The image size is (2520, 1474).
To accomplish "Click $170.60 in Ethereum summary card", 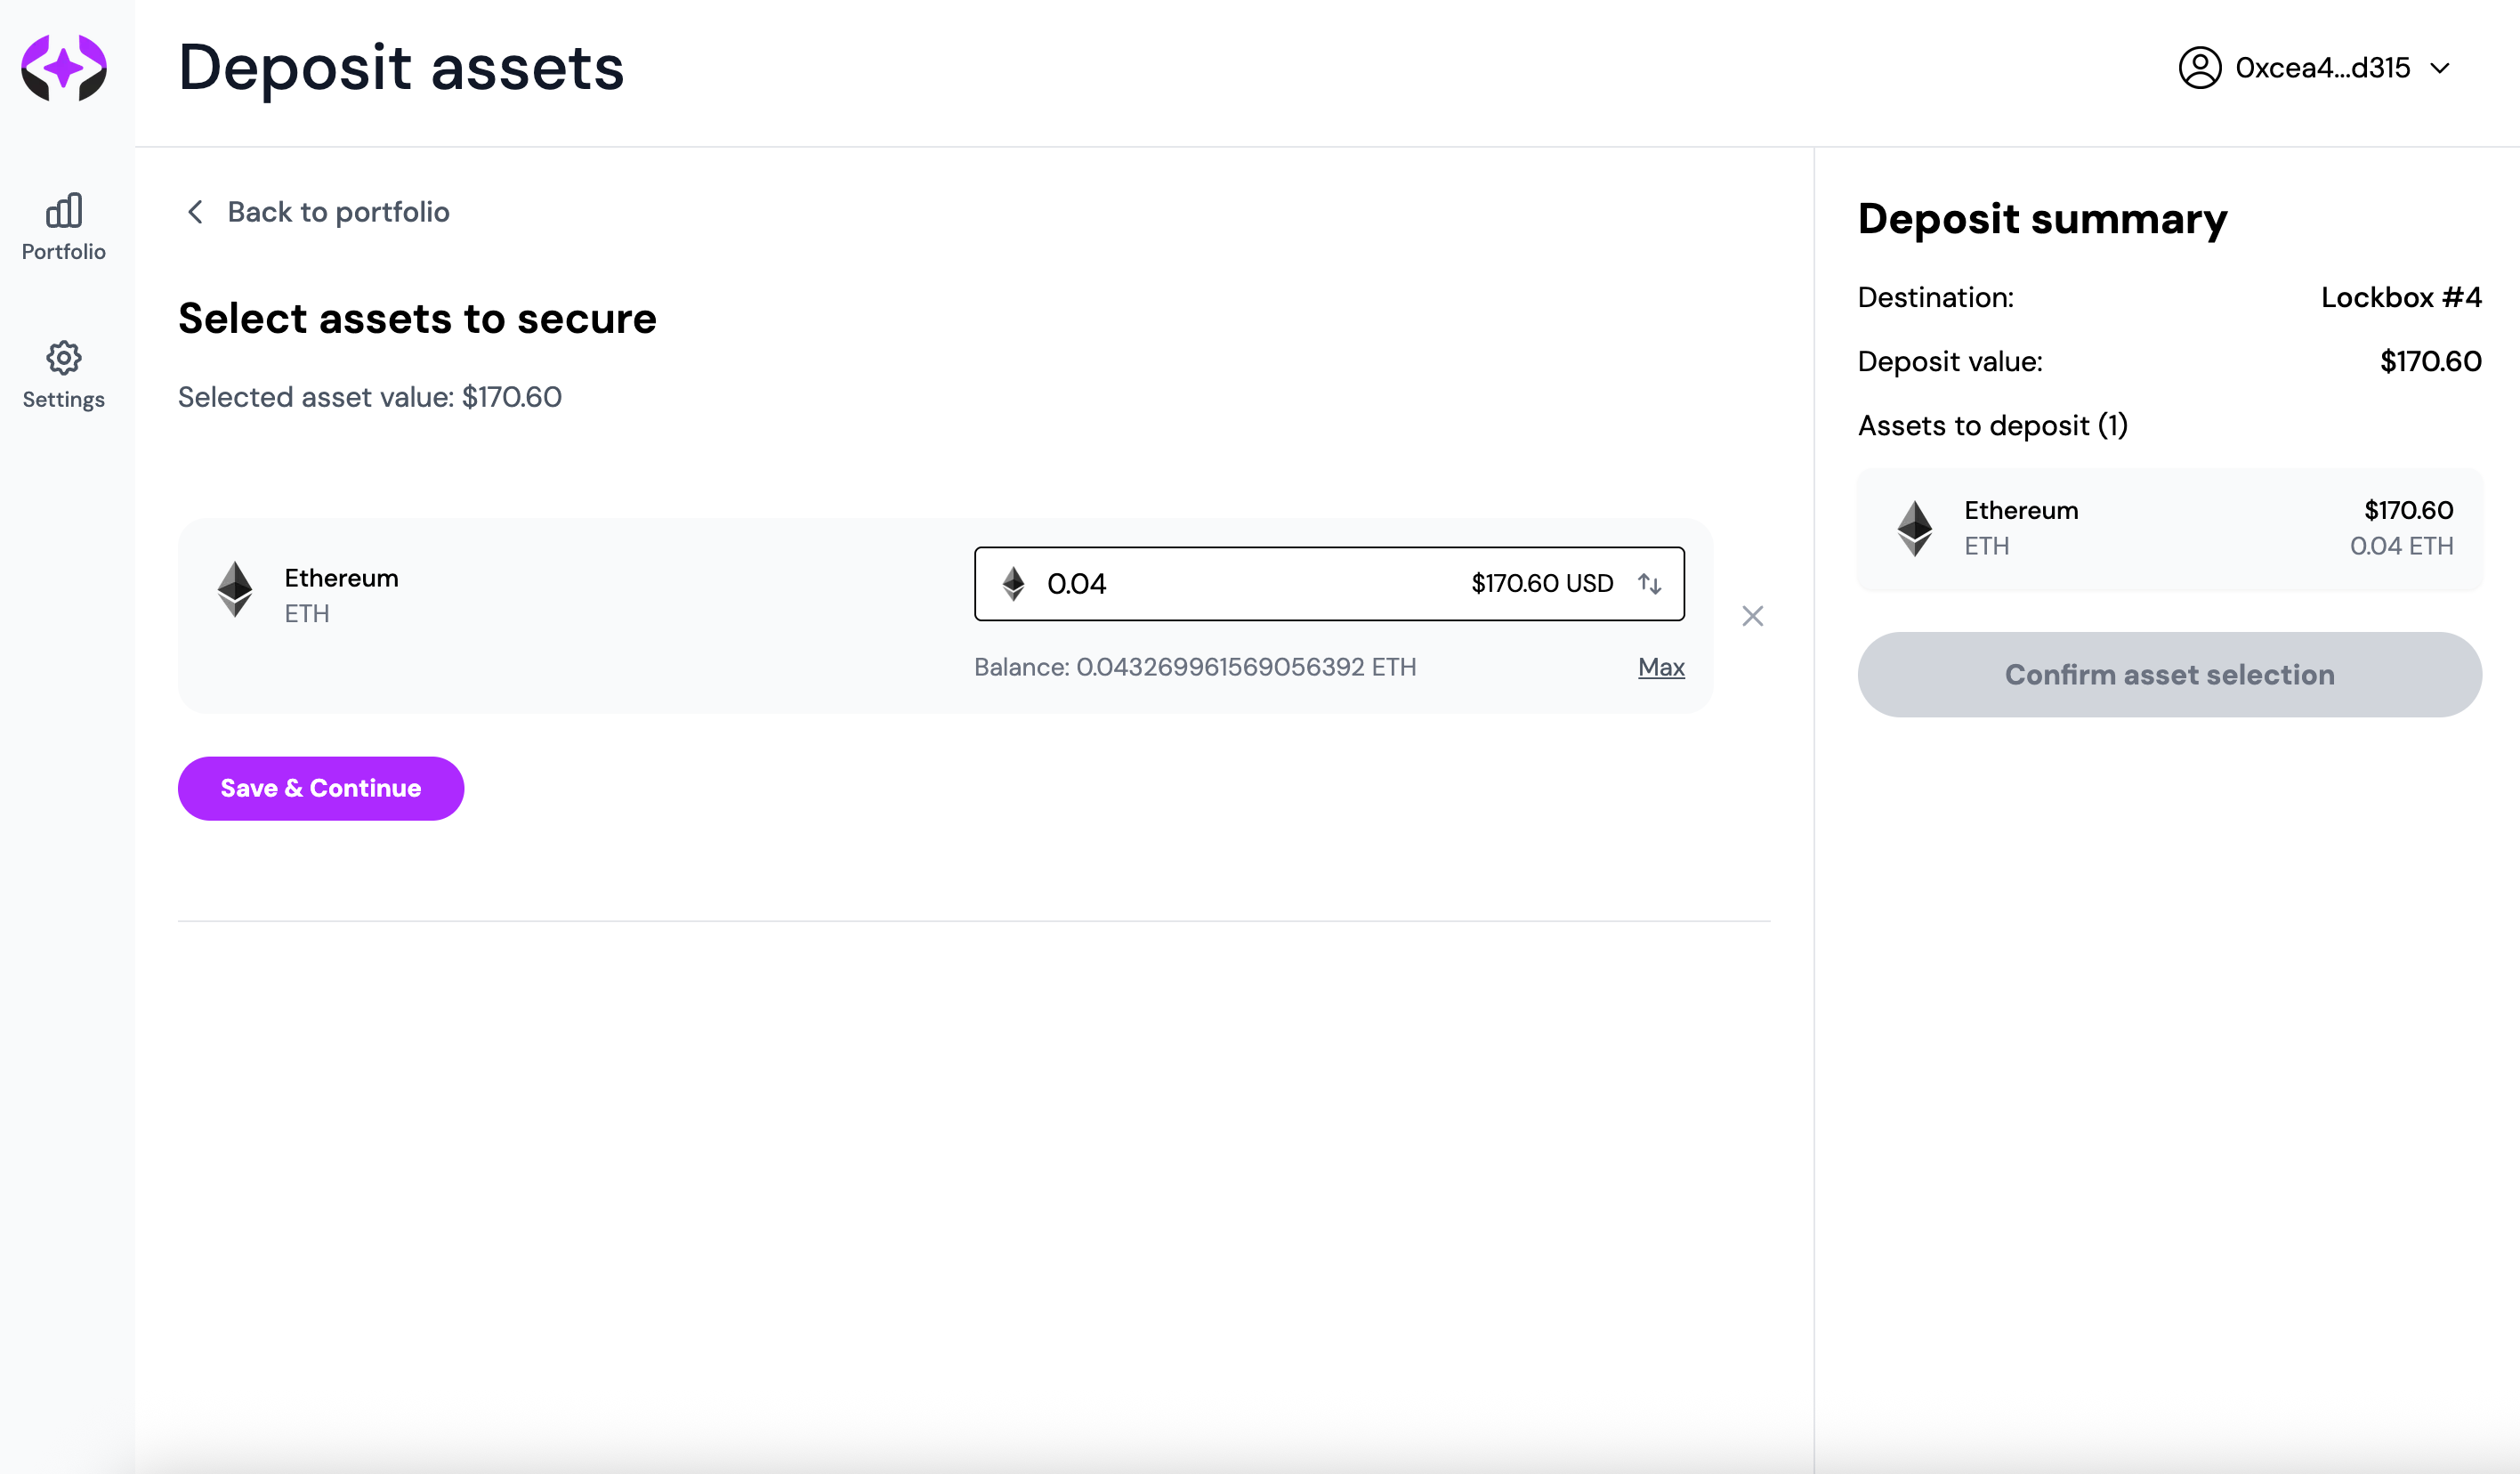I will [2408, 510].
